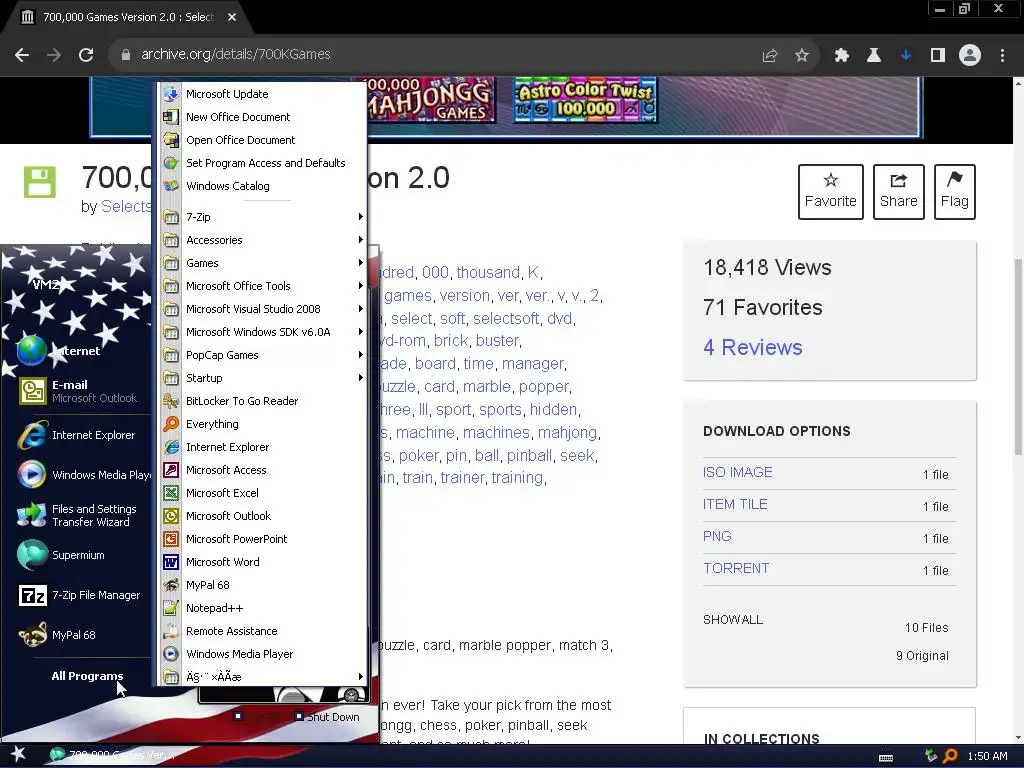Open pinned Internet globe icon in Start menu
Image resolution: width=1024 pixels, height=768 pixels.
tap(31, 351)
